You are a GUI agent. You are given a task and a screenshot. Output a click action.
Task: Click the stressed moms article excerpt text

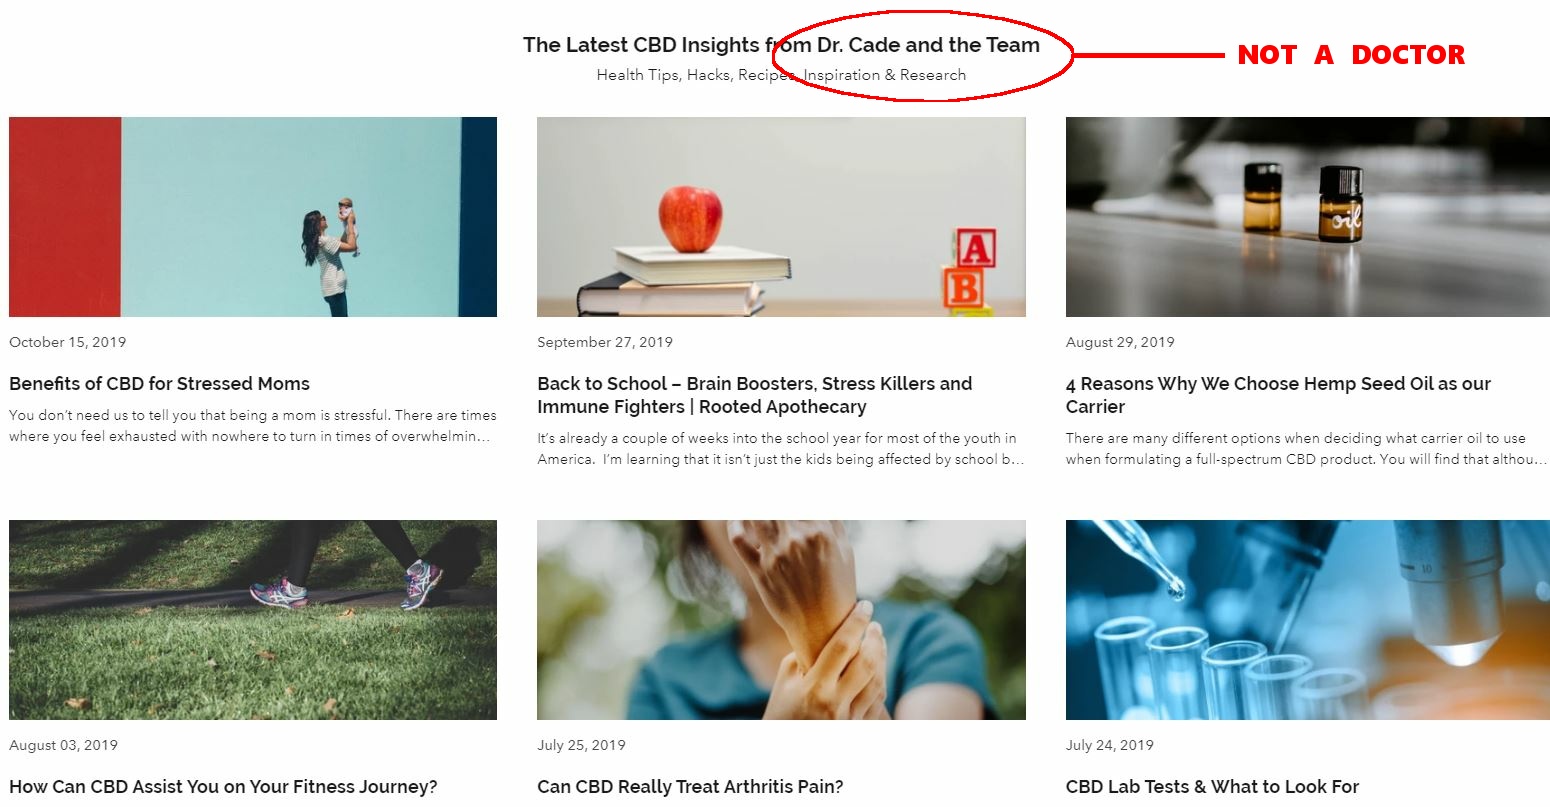click(x=253, y=426)
